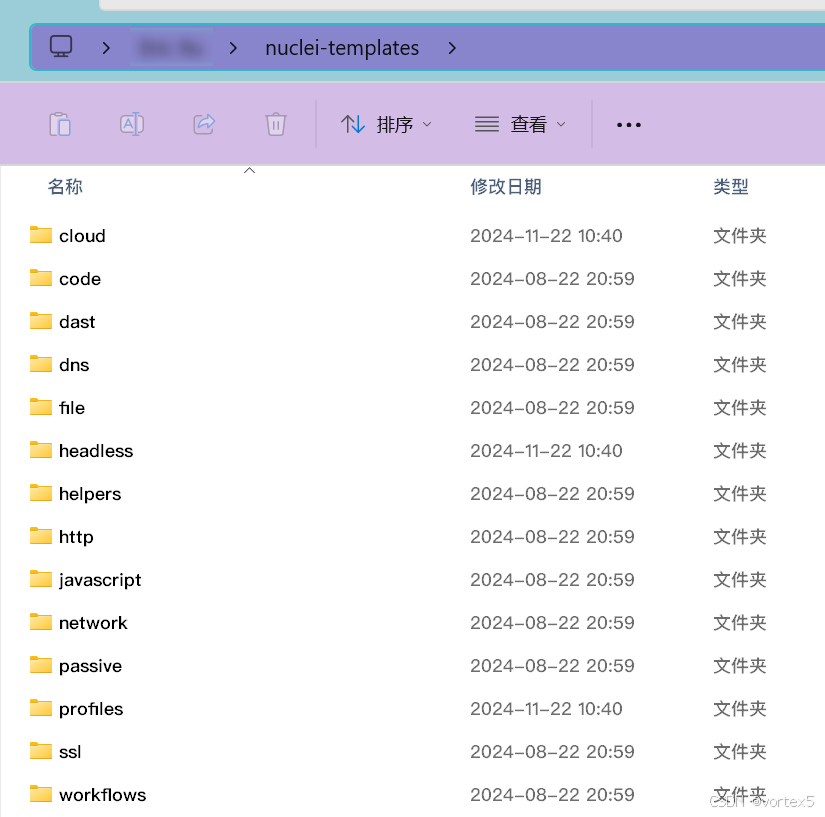The width and height of the screenshot is (825, 817).
Task: Sort by 类型 column header
Action: (731, 187)
